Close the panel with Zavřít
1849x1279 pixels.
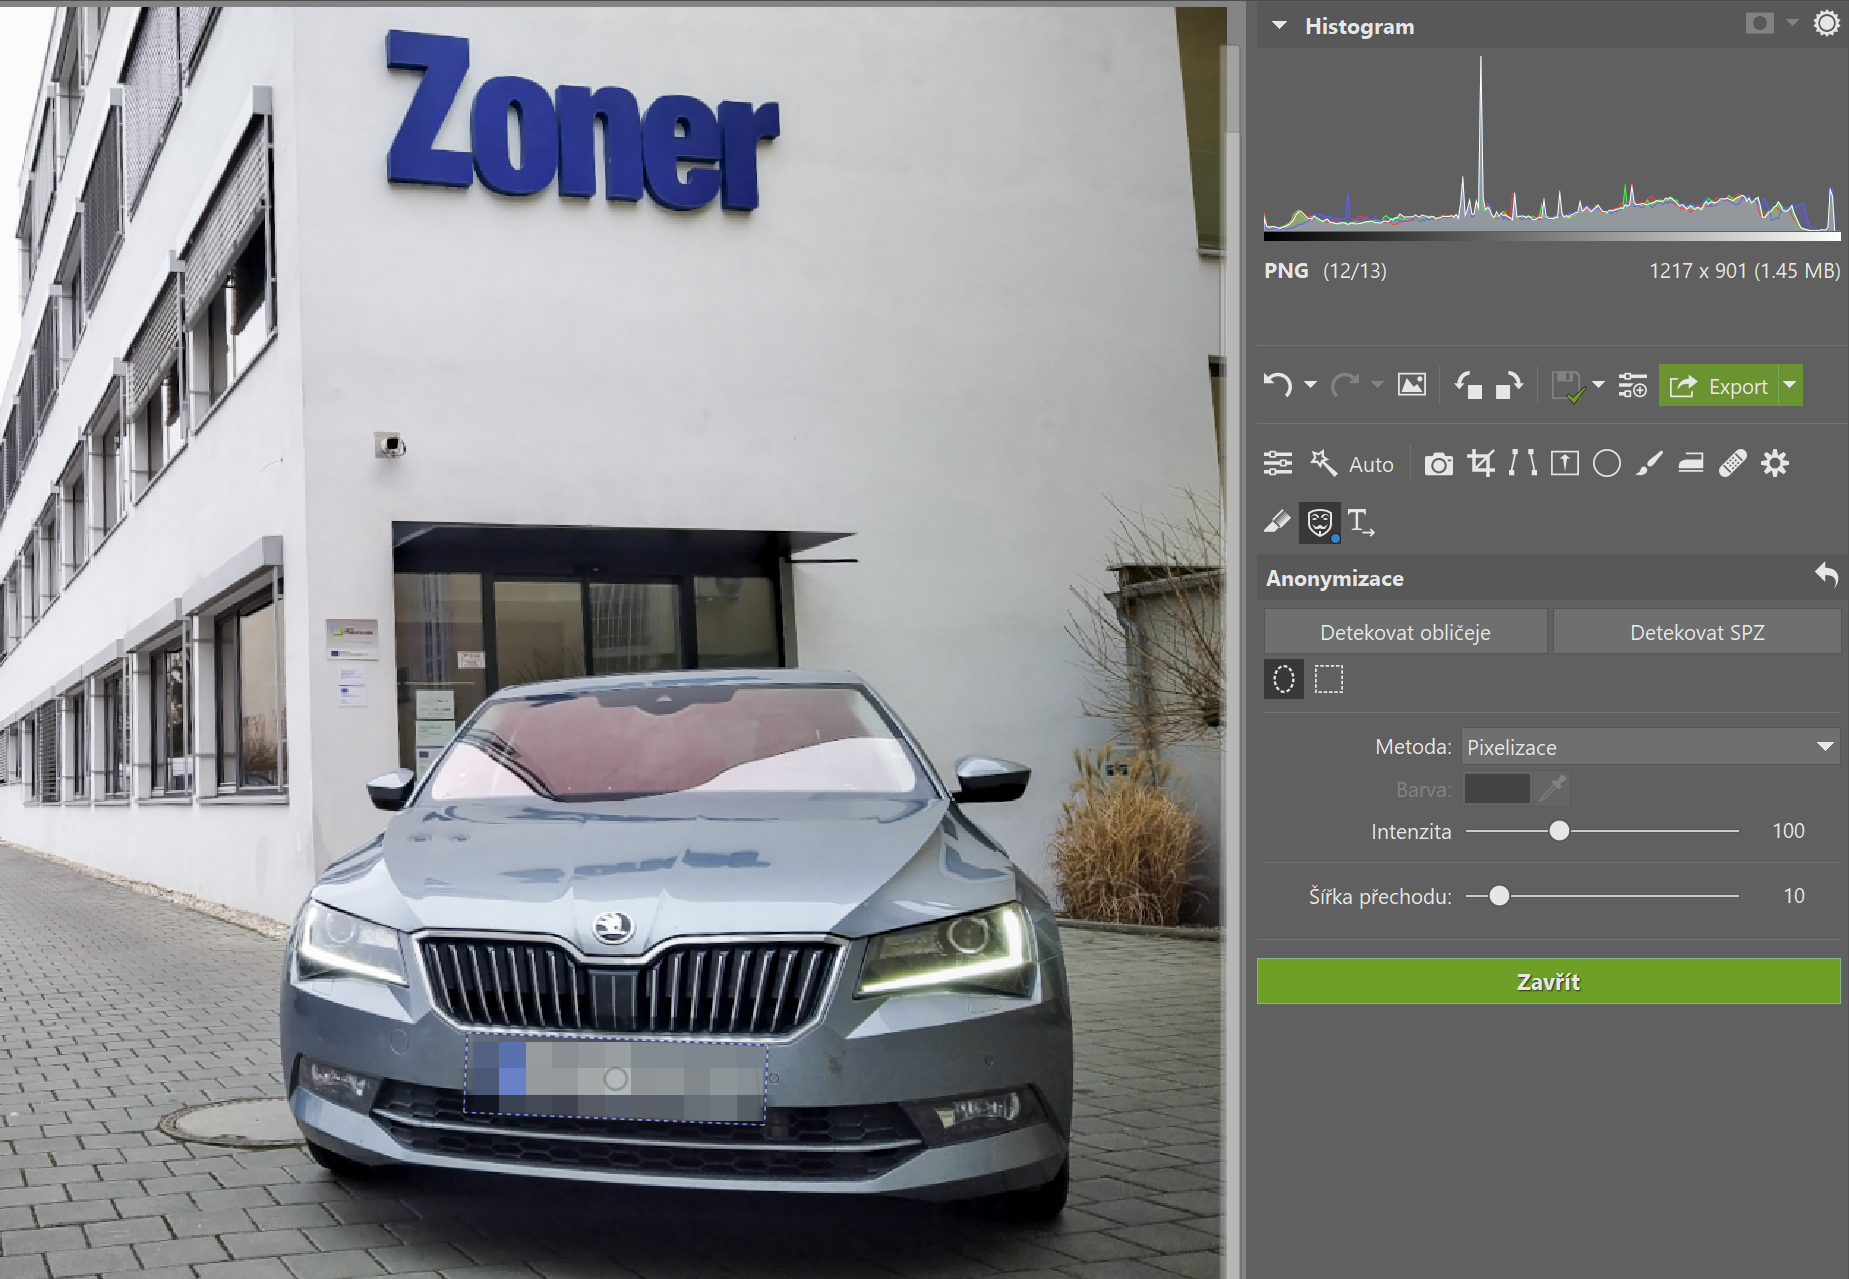(1548, 982)
